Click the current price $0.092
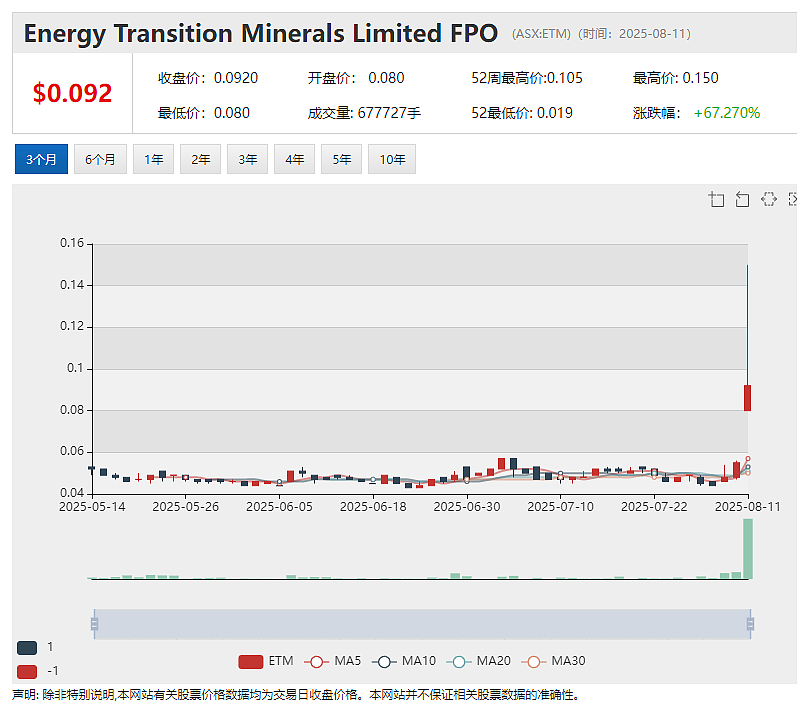This screenshot has height=711, width=809. point(72,93)
